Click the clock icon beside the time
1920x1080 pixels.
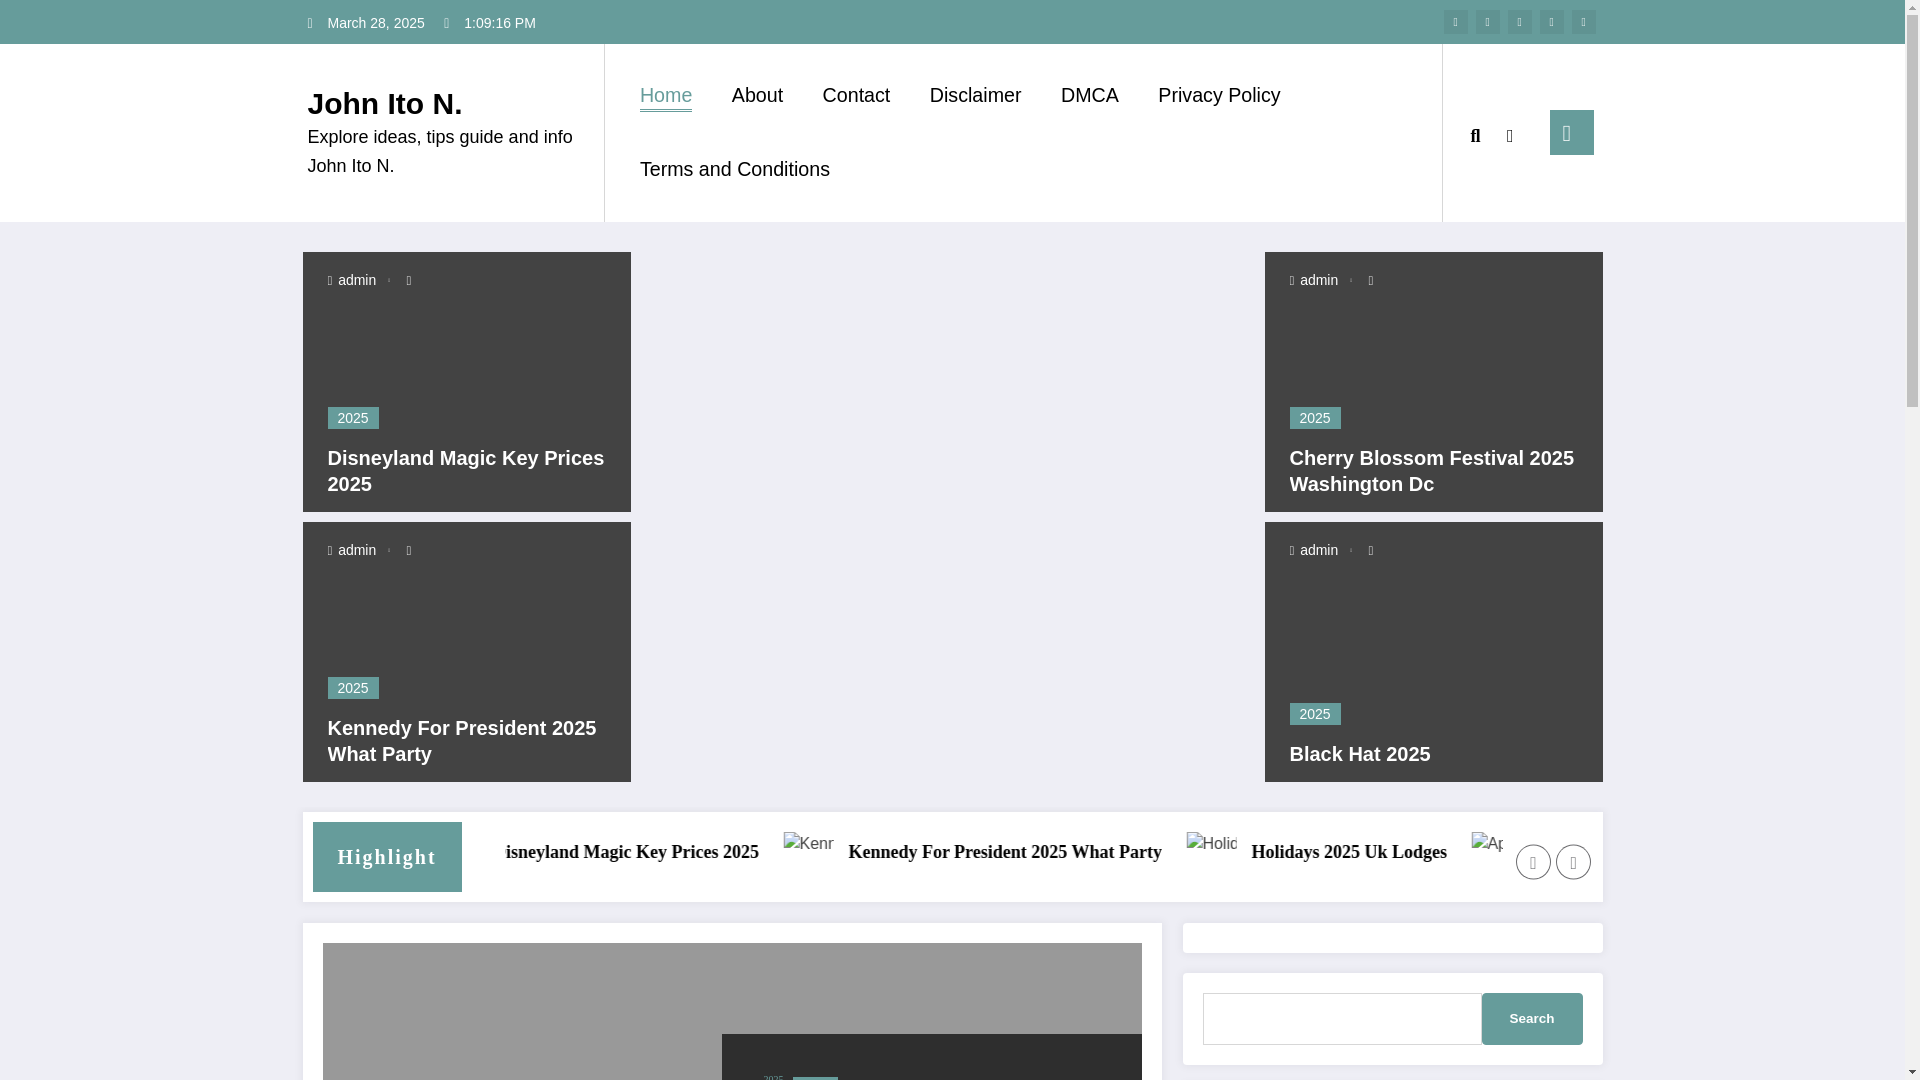click(448, 23)
